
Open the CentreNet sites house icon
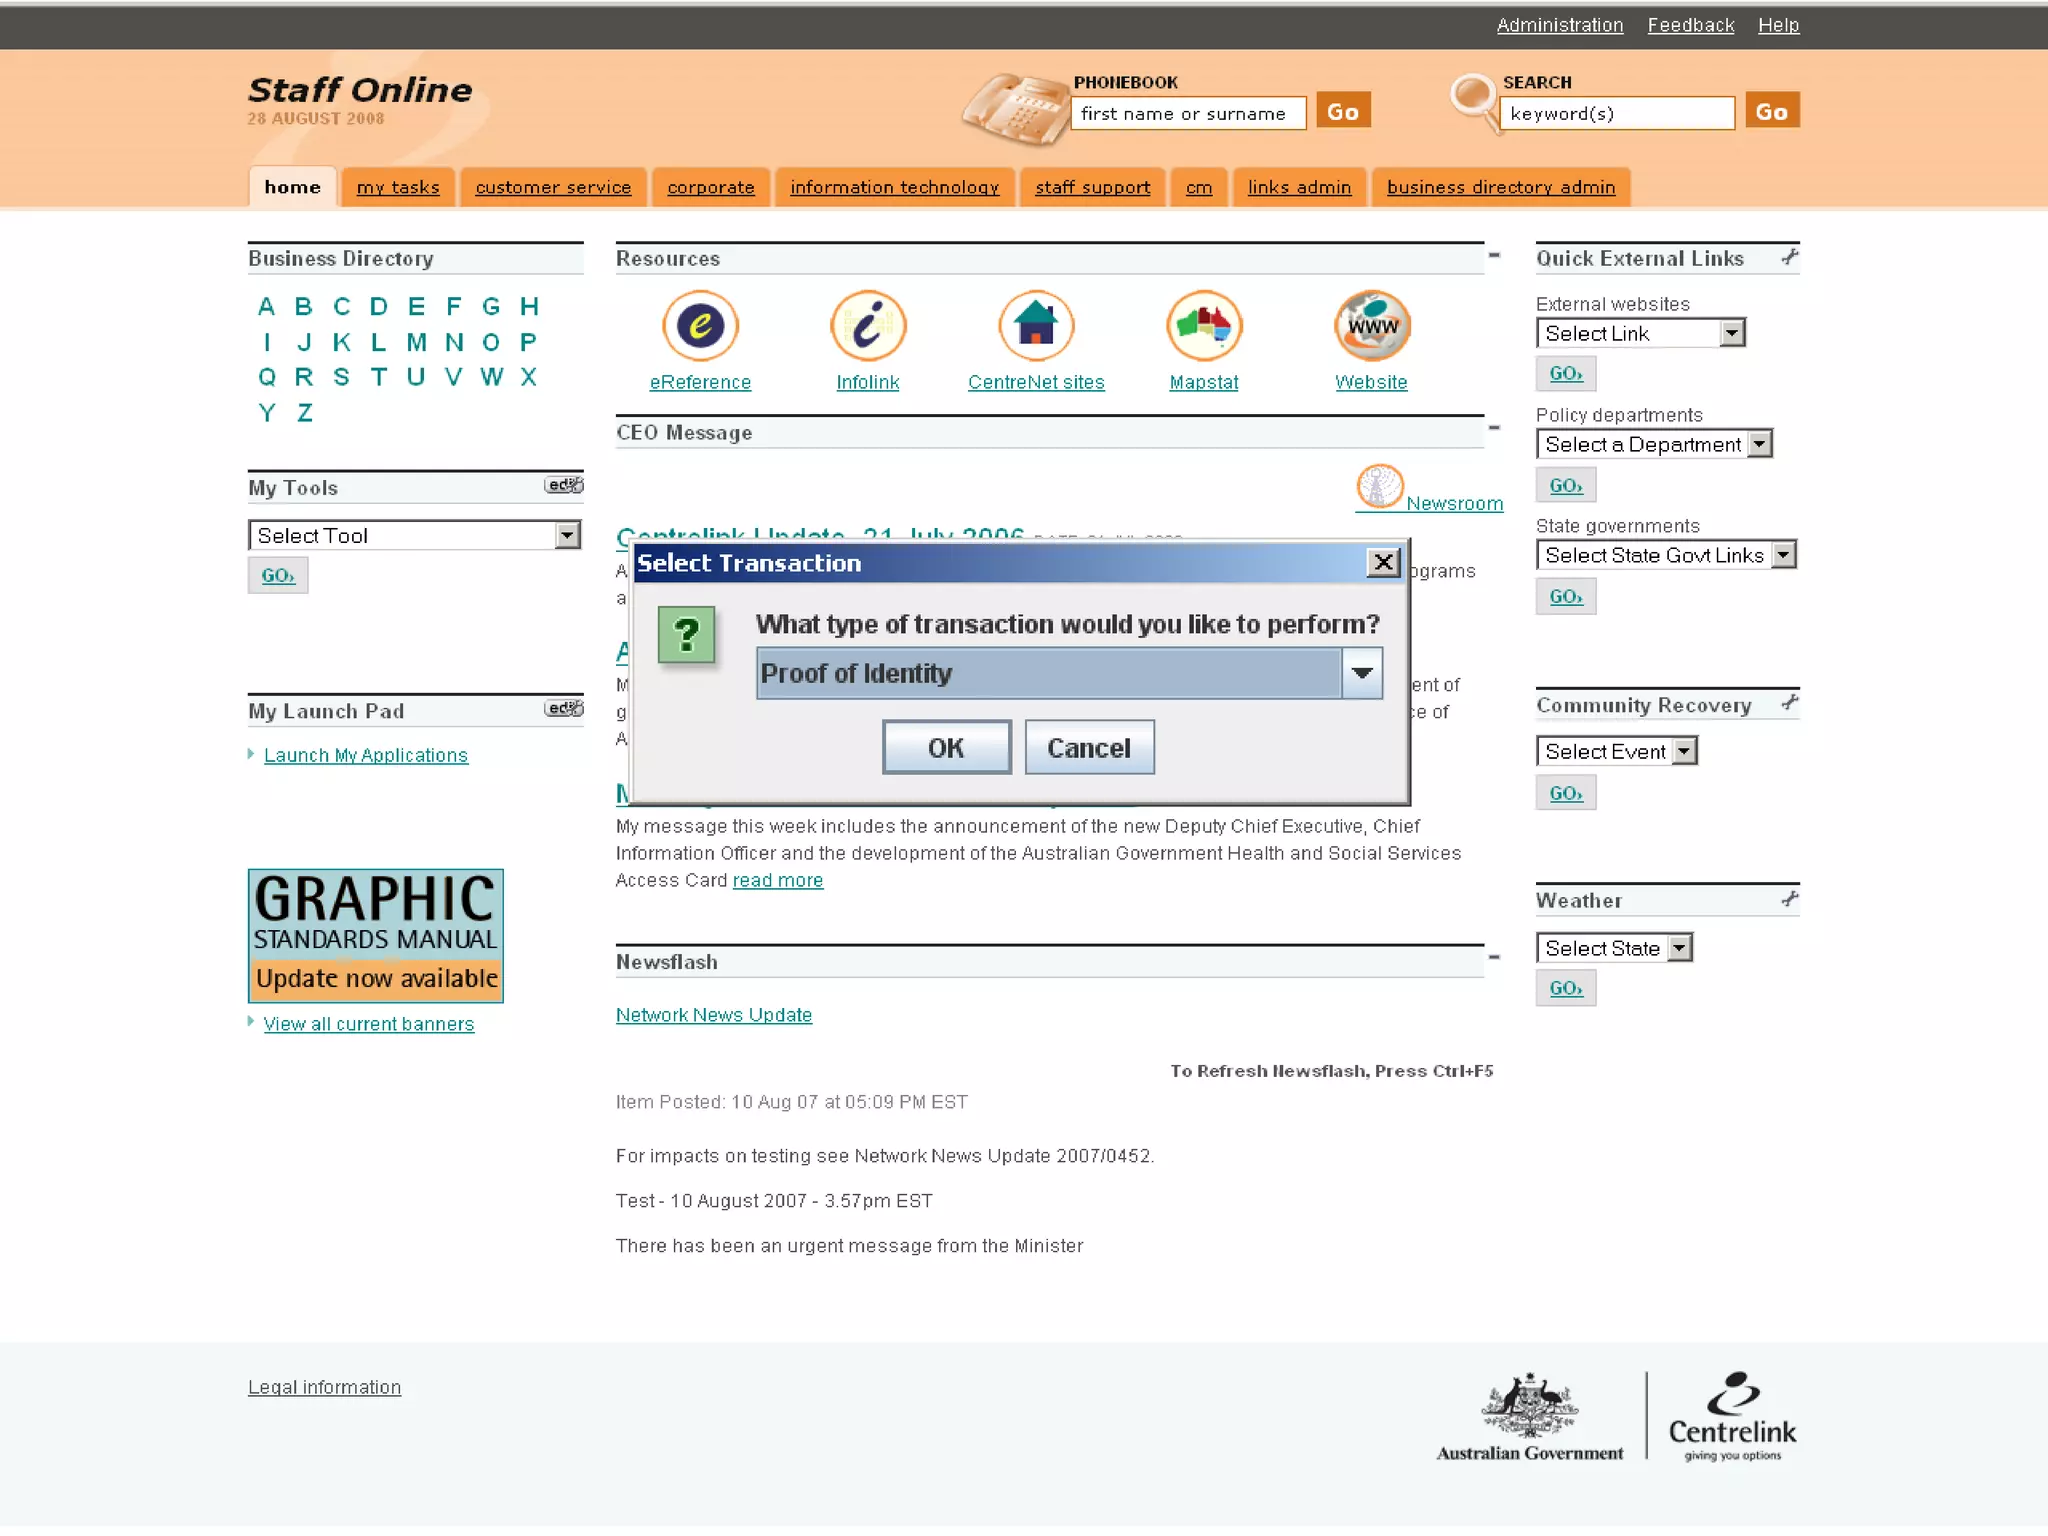[1036, 326]
